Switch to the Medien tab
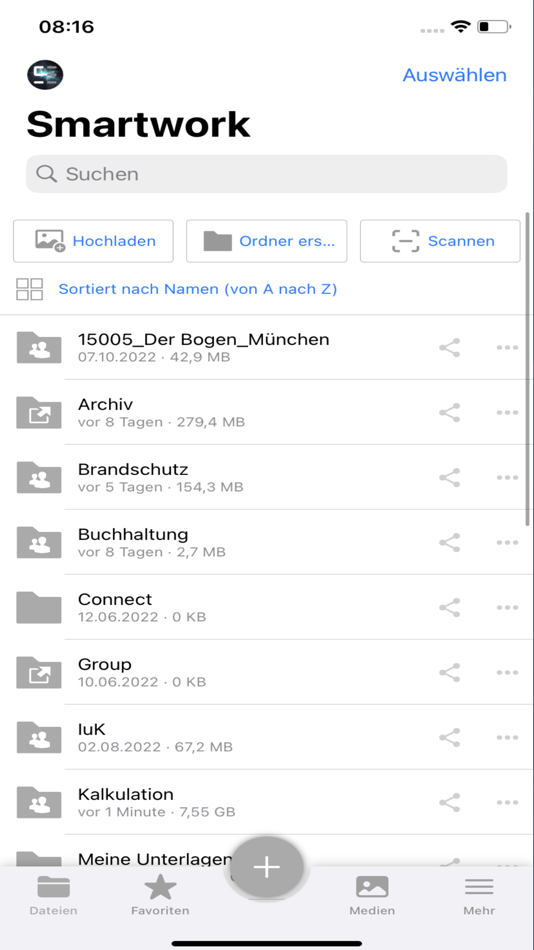 point(372,895)
